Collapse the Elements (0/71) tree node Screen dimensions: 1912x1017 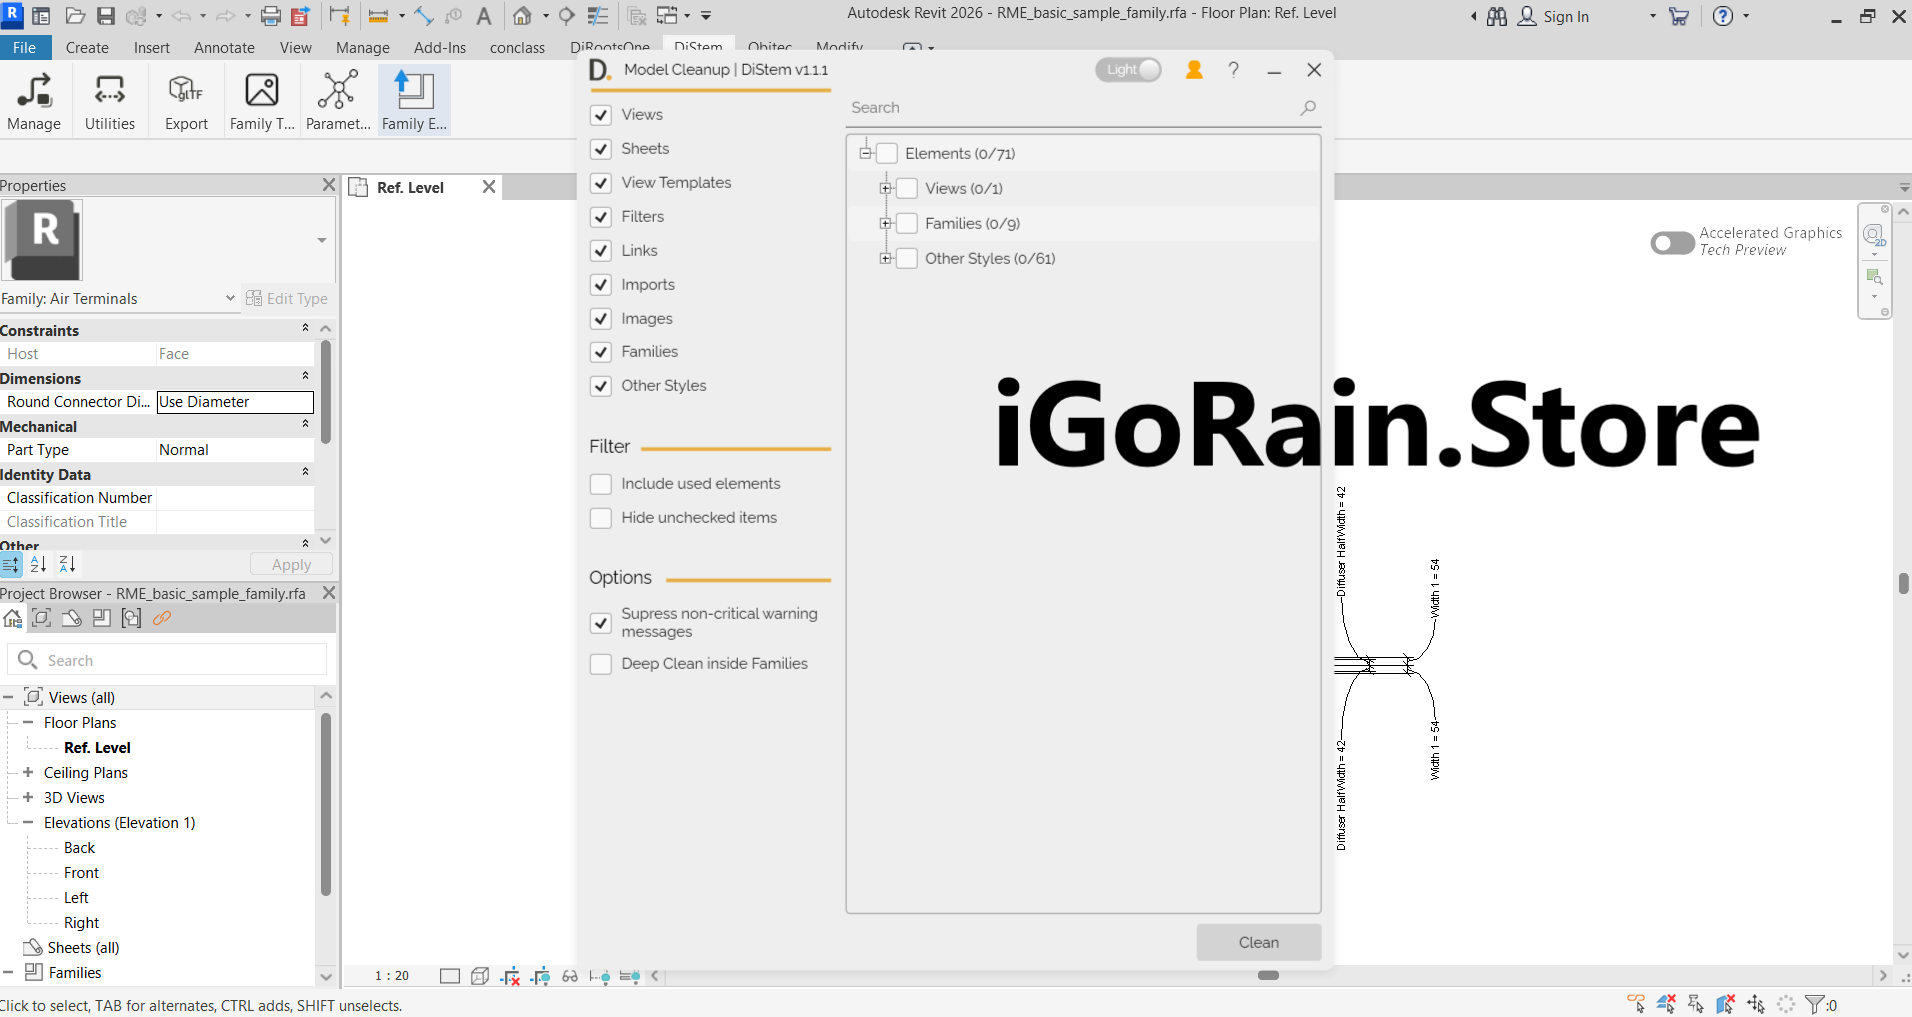point(864,153)
